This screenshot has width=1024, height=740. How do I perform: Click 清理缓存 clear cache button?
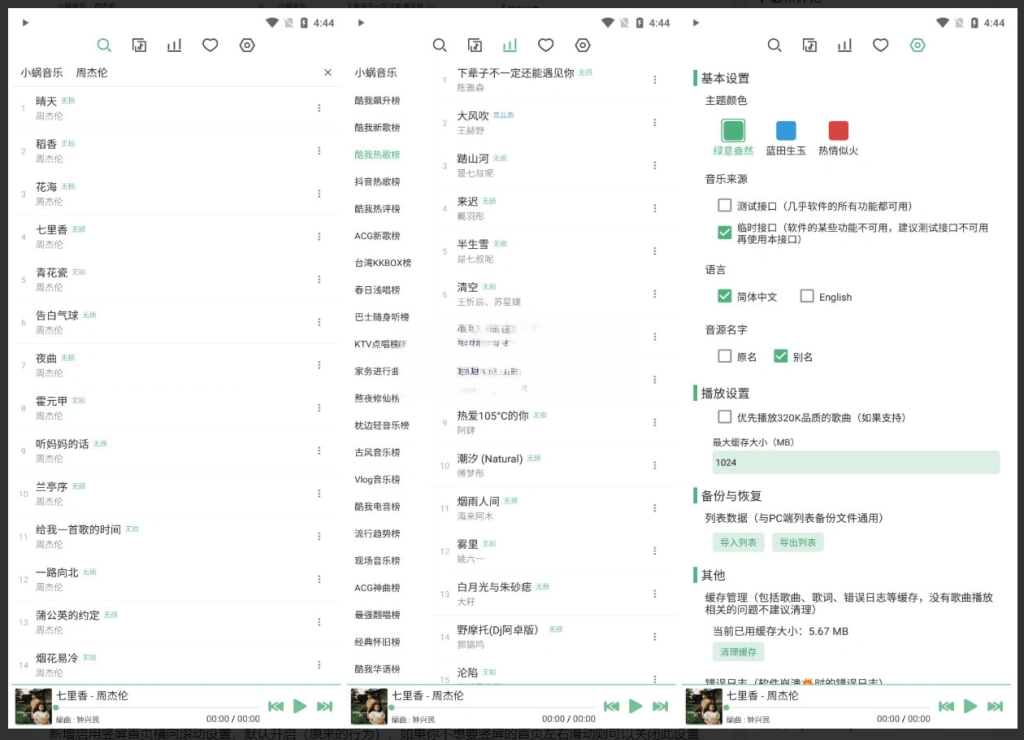[x=739, y=652]
